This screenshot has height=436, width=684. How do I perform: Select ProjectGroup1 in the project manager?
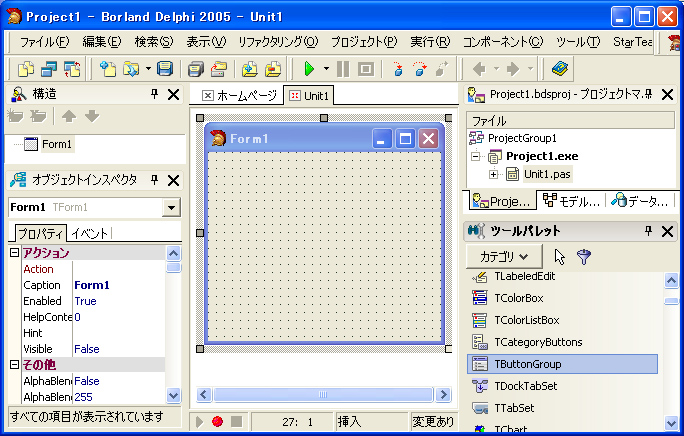click(522, 138)
